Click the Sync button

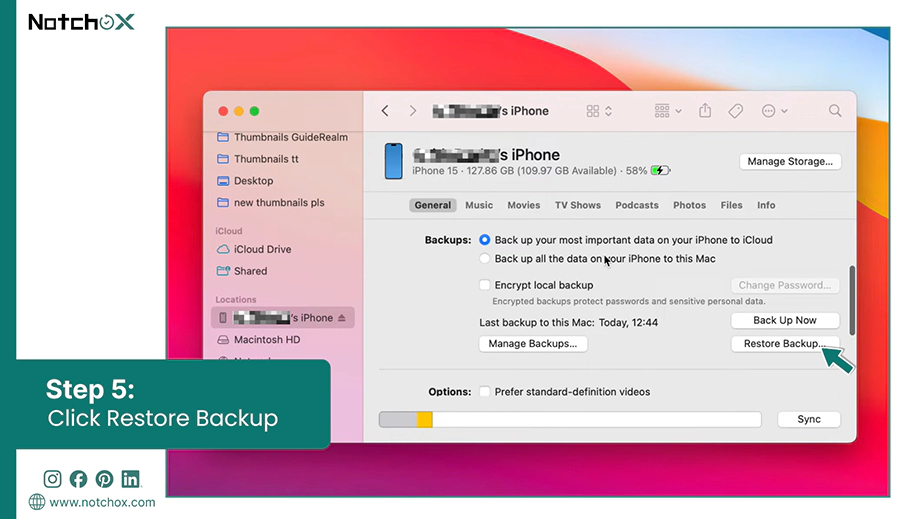point(809,419)
